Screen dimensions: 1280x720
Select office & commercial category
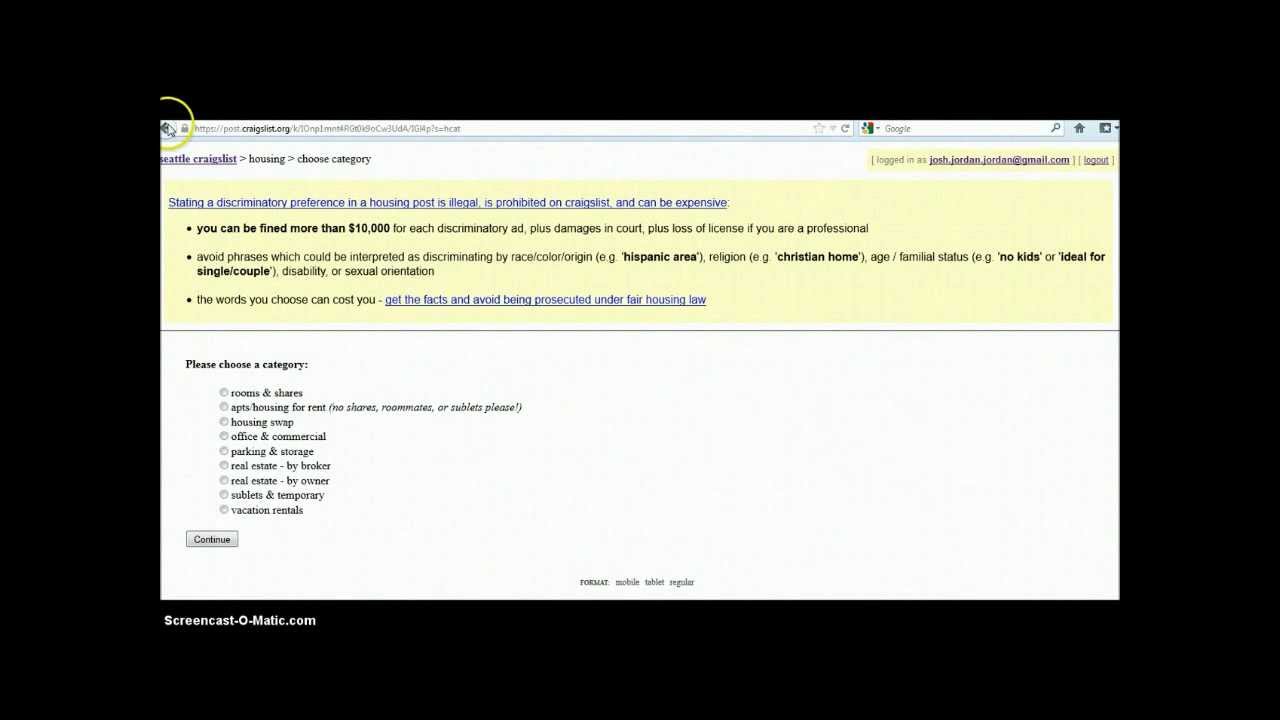click(x=224, y=436)
